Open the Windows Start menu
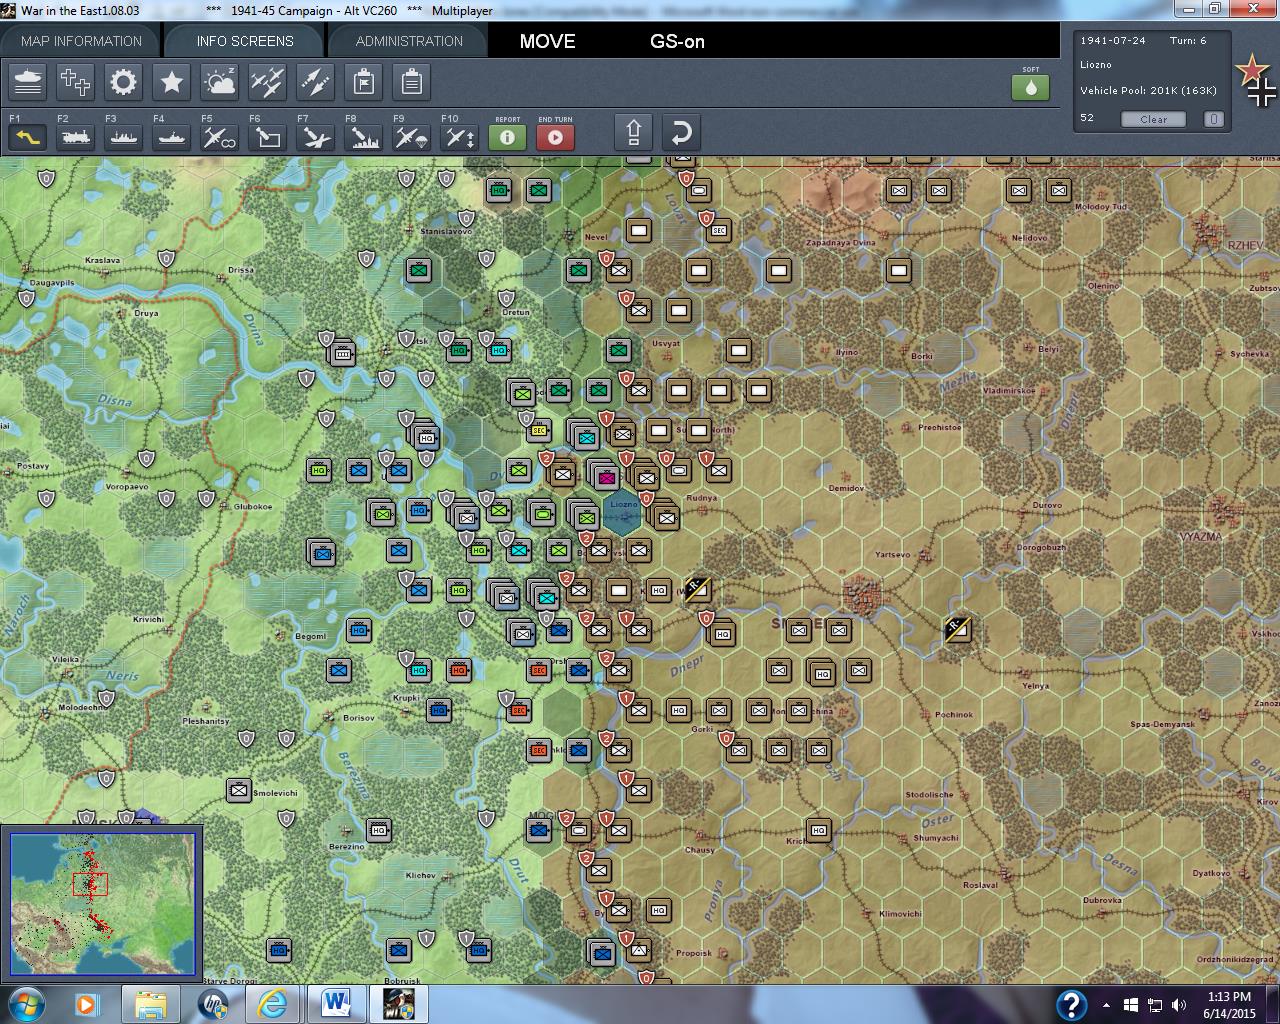 [x=25, y=1004]
